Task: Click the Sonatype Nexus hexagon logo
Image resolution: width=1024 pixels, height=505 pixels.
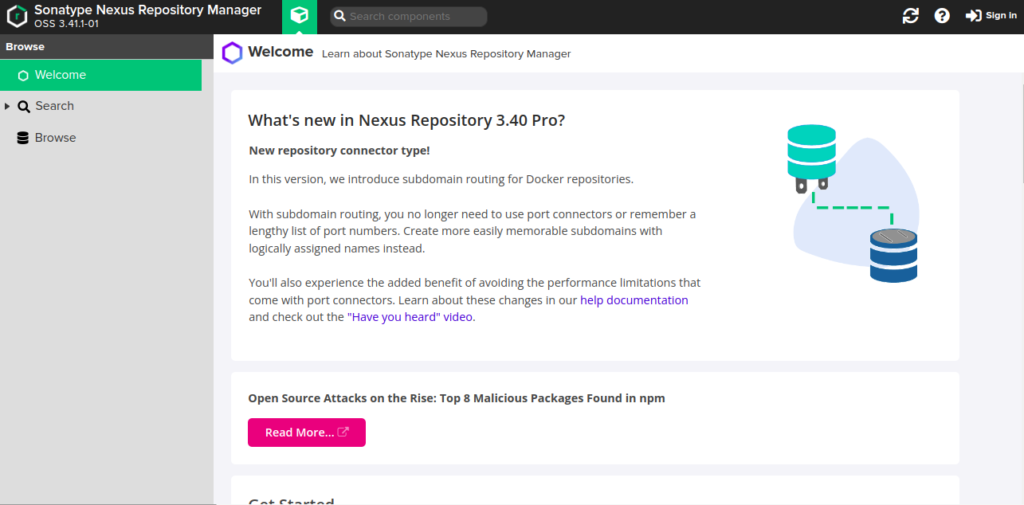Action: (18, 16)
